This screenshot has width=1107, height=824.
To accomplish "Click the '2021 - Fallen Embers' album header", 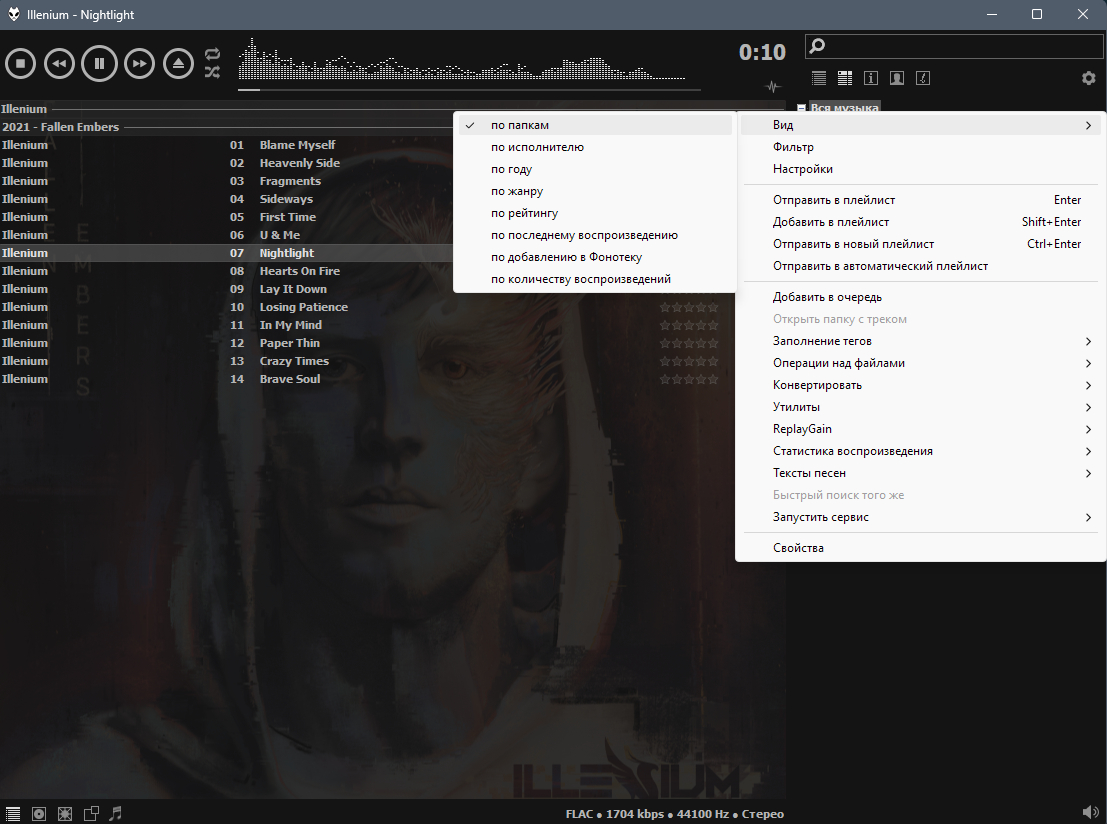I will click(x=226, y=127).
